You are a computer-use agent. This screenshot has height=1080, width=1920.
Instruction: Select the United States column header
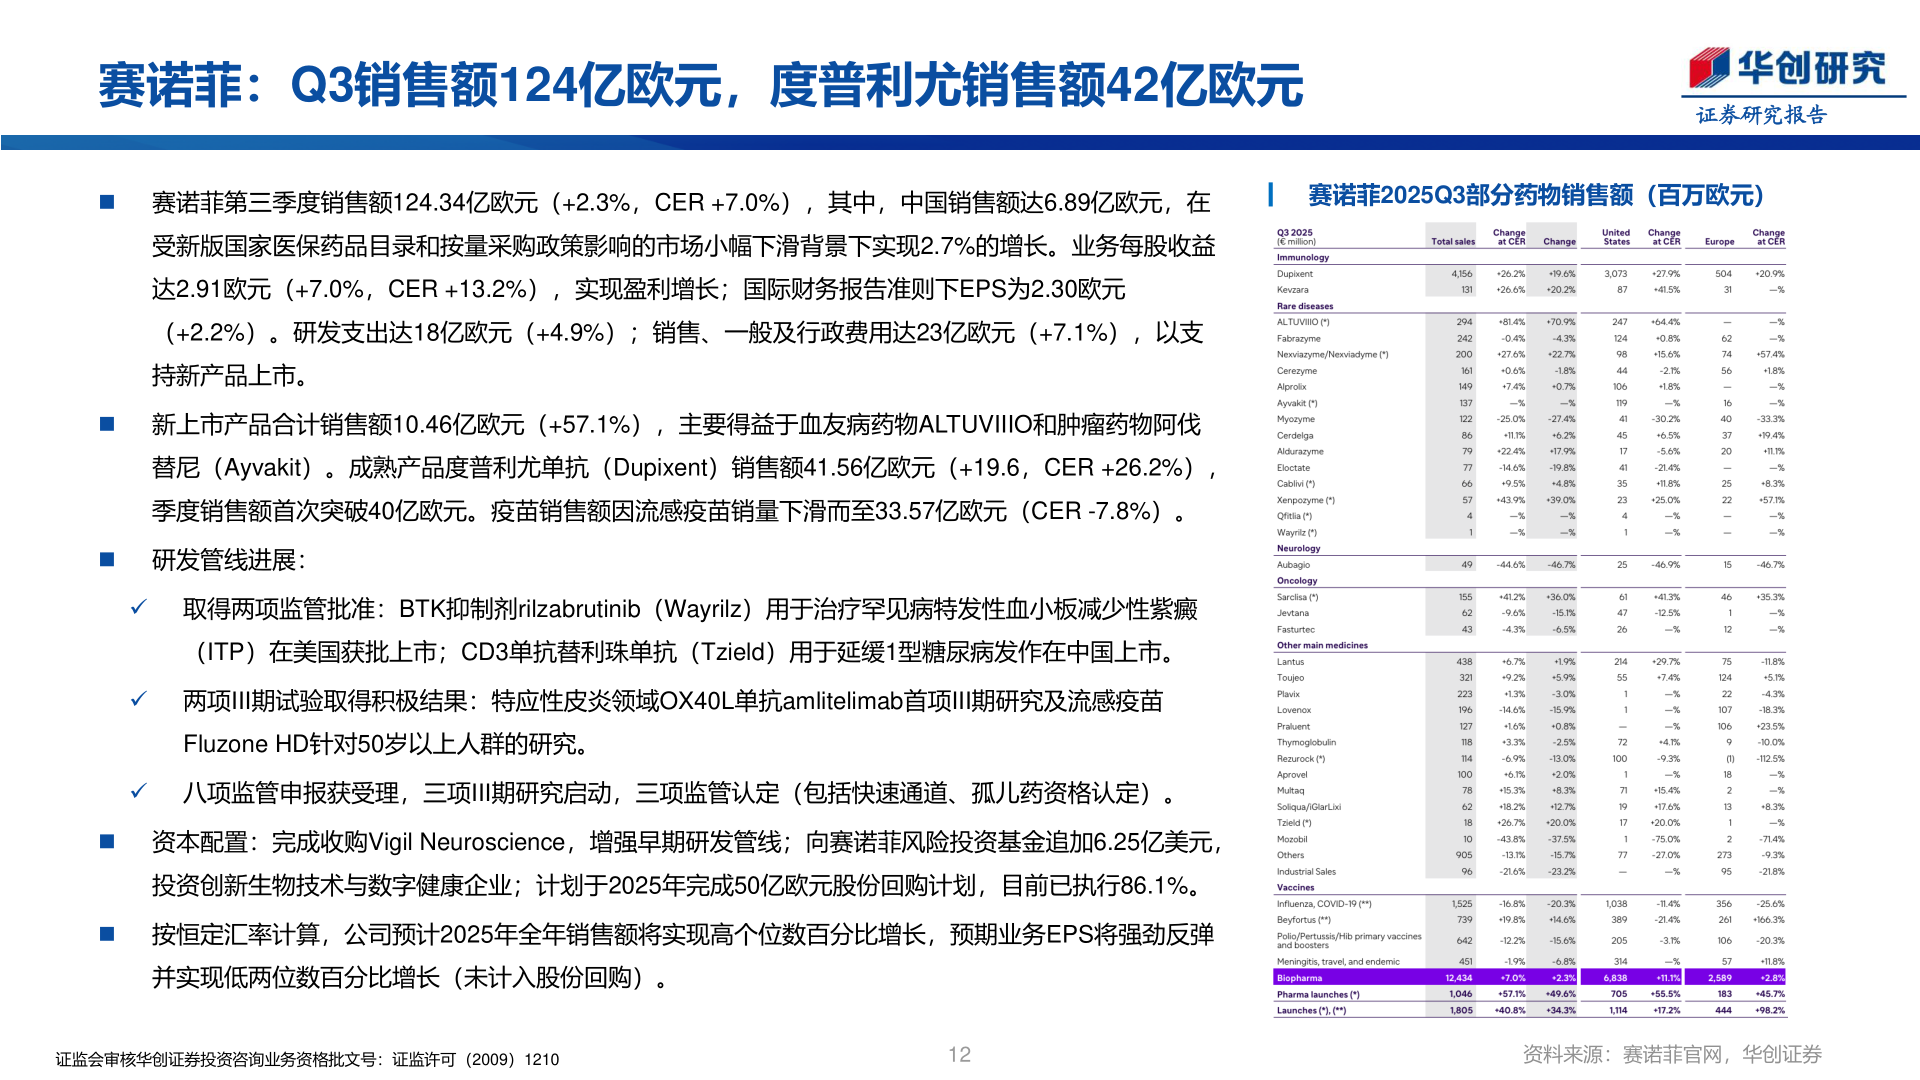pyautogui.click(x=1617, y=237)
